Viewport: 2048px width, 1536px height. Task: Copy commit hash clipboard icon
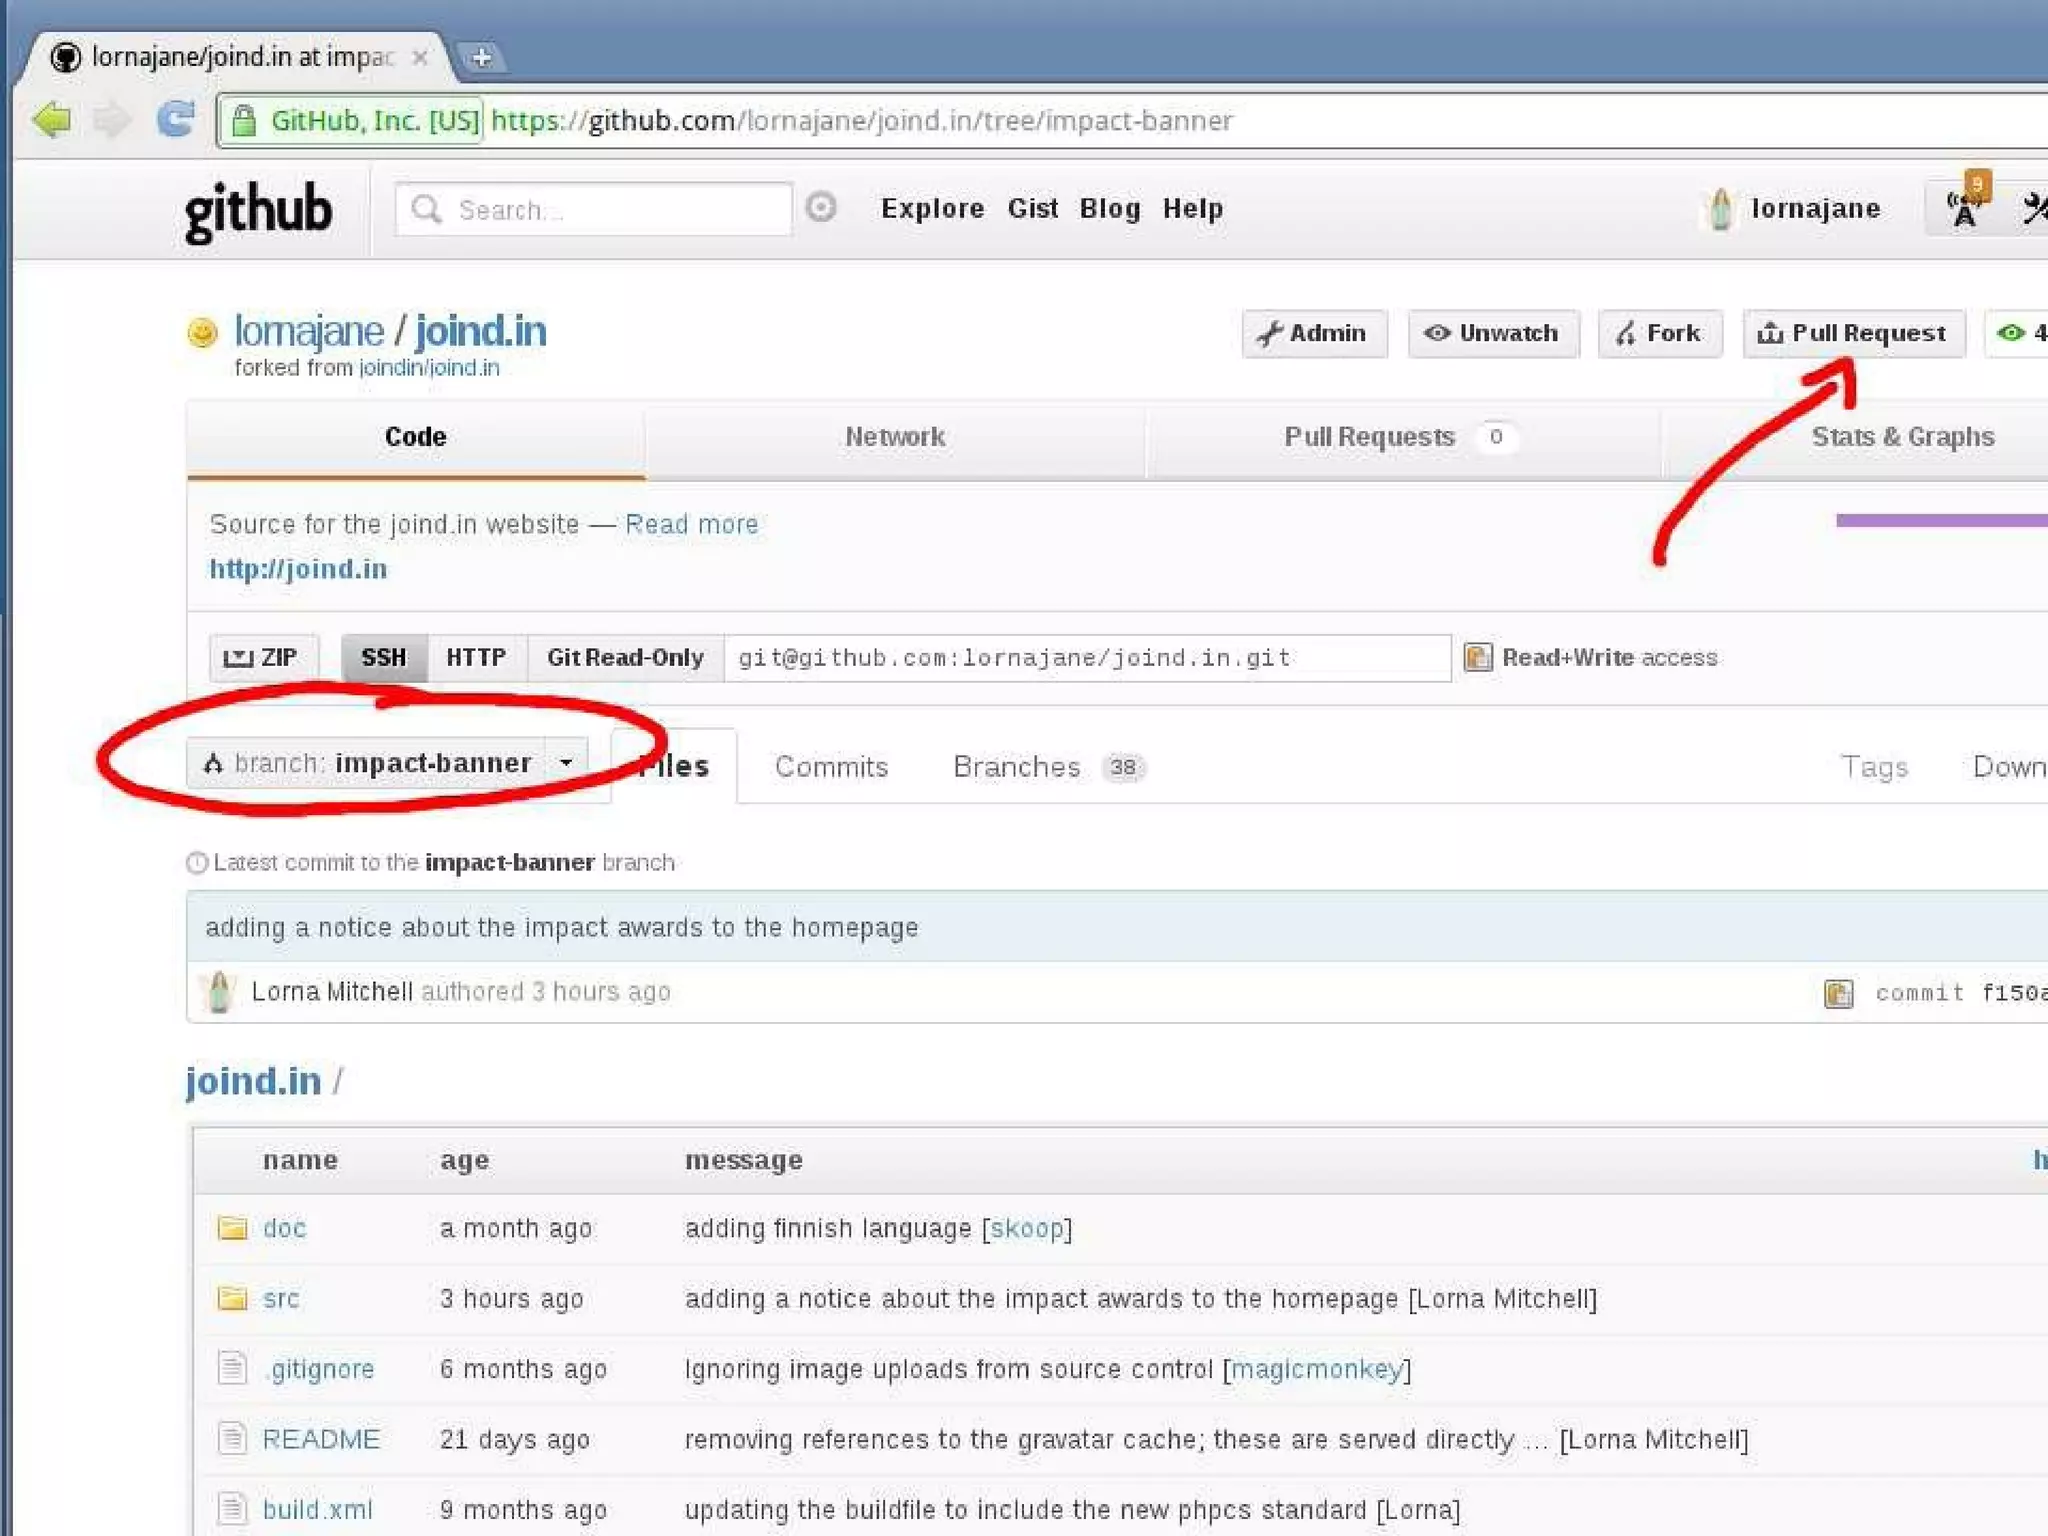(x=1838, y=993)
